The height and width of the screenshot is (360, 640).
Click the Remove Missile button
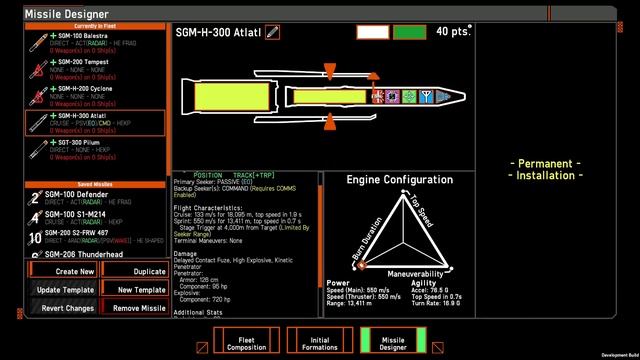click(135, 308)
